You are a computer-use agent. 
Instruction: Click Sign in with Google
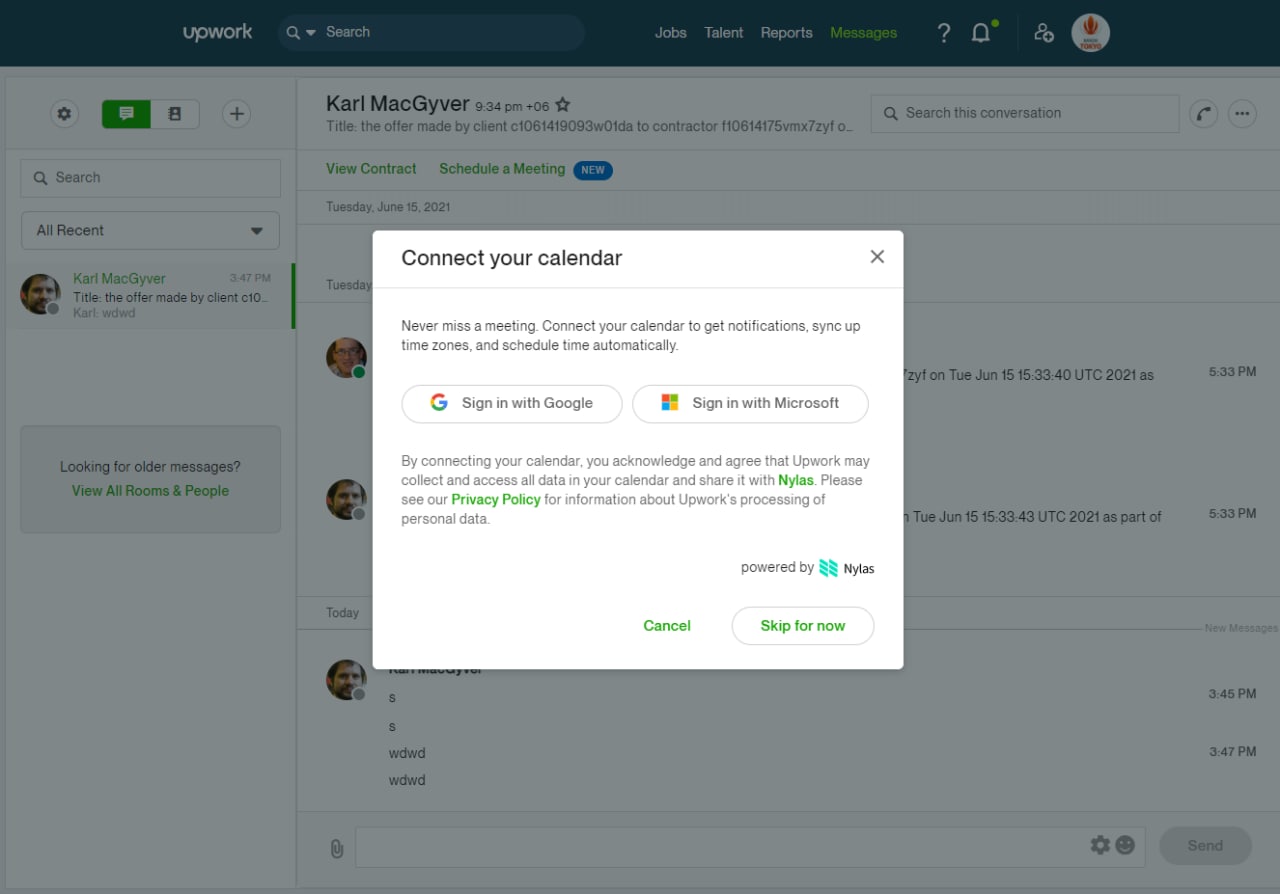[x=512, y=403]
